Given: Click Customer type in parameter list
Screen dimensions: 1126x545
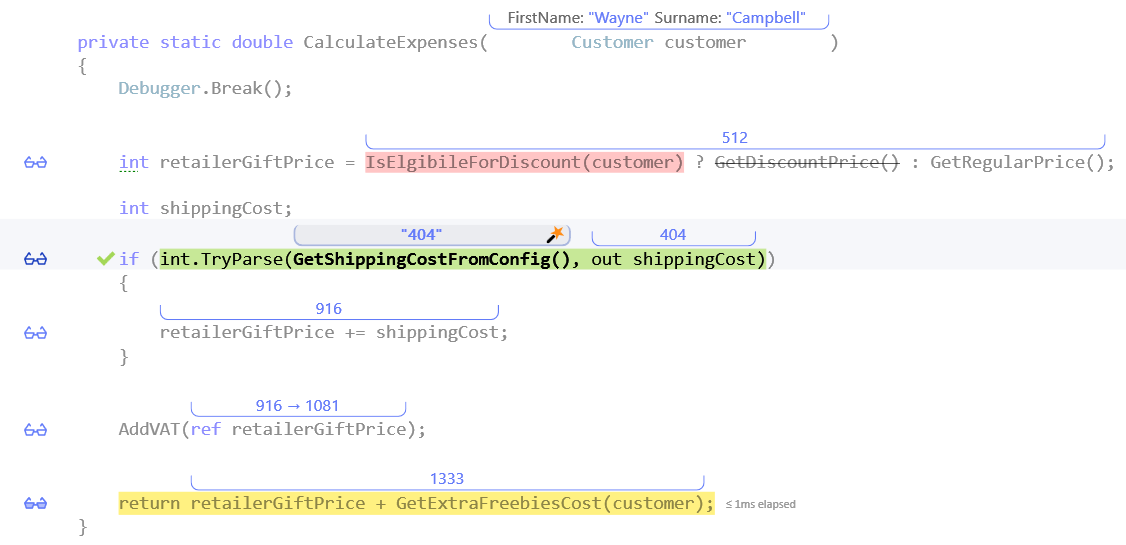Looking at the screenshot, I should 613,42.
